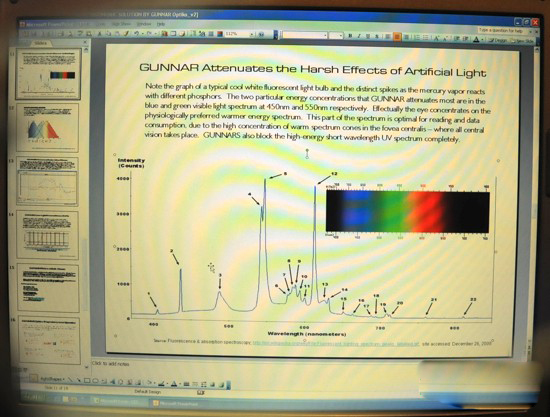The image size is (550, 417).
Task: Open the Font name combo box
Action: point(305,35)
